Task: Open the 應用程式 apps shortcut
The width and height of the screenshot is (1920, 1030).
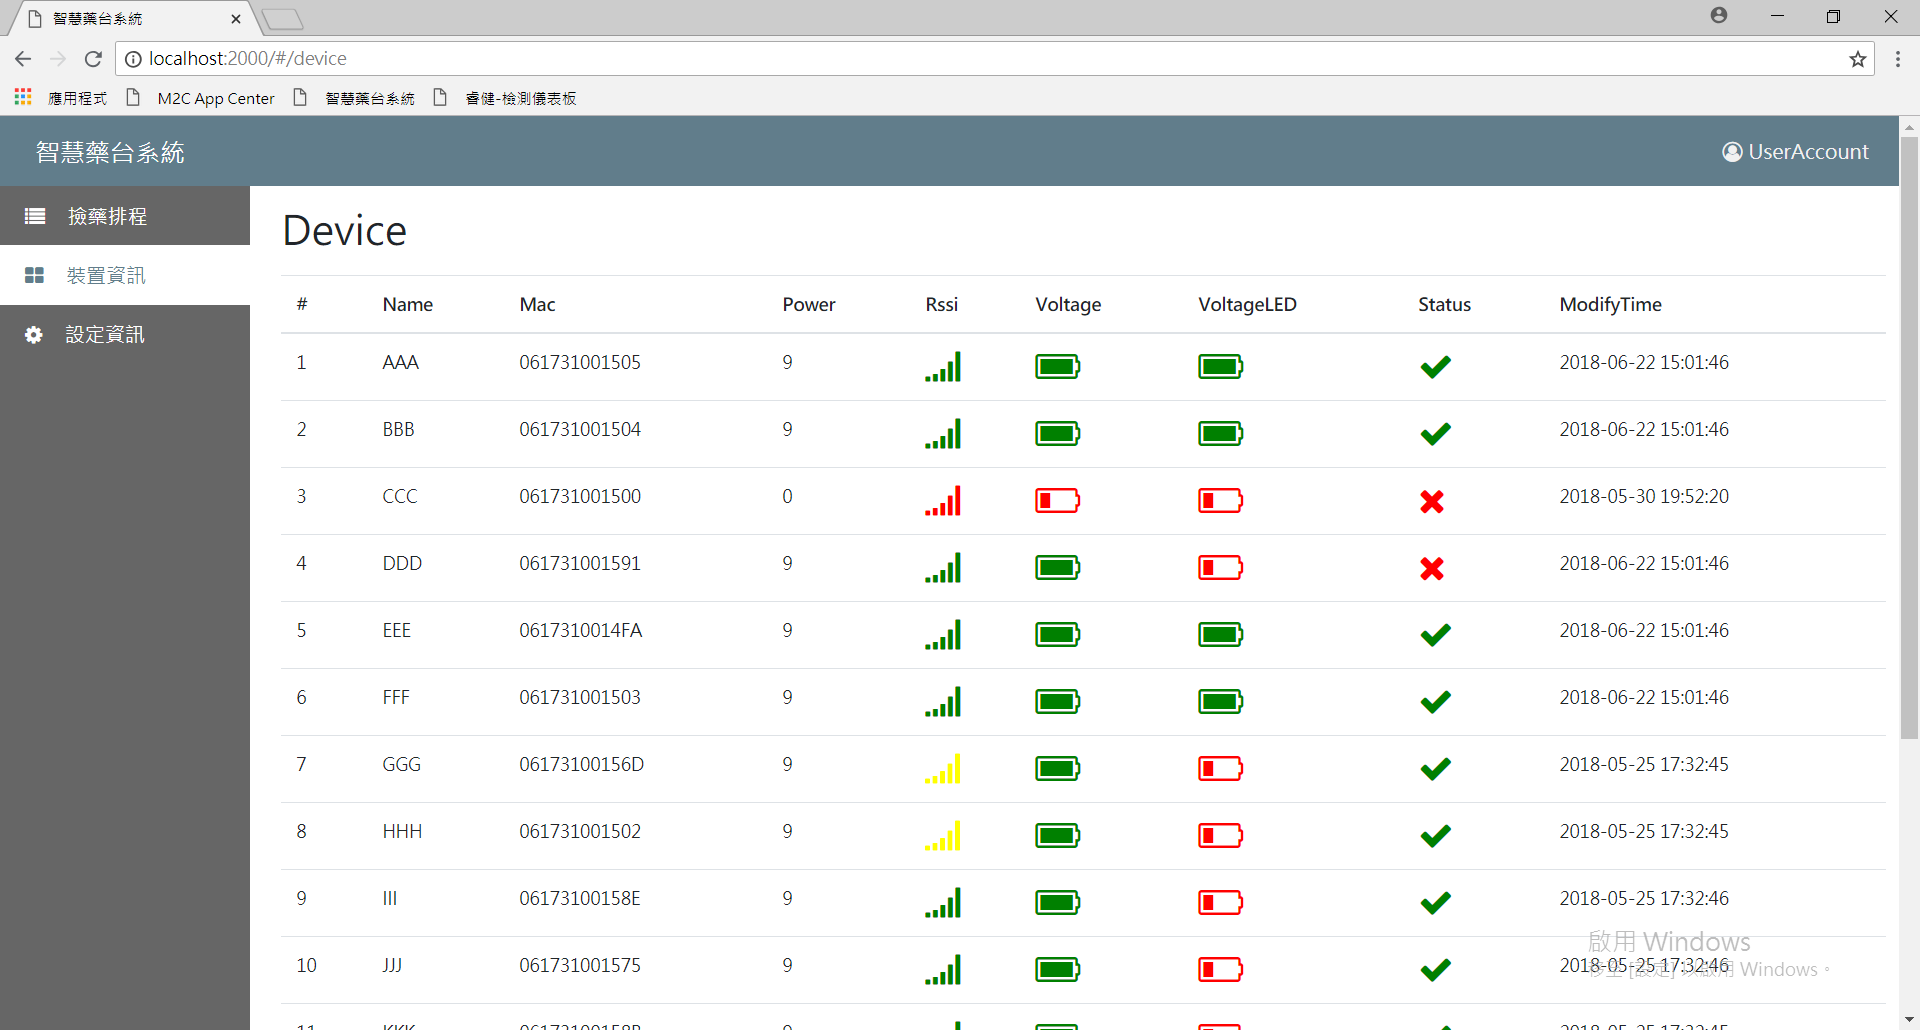Action: 61,98
